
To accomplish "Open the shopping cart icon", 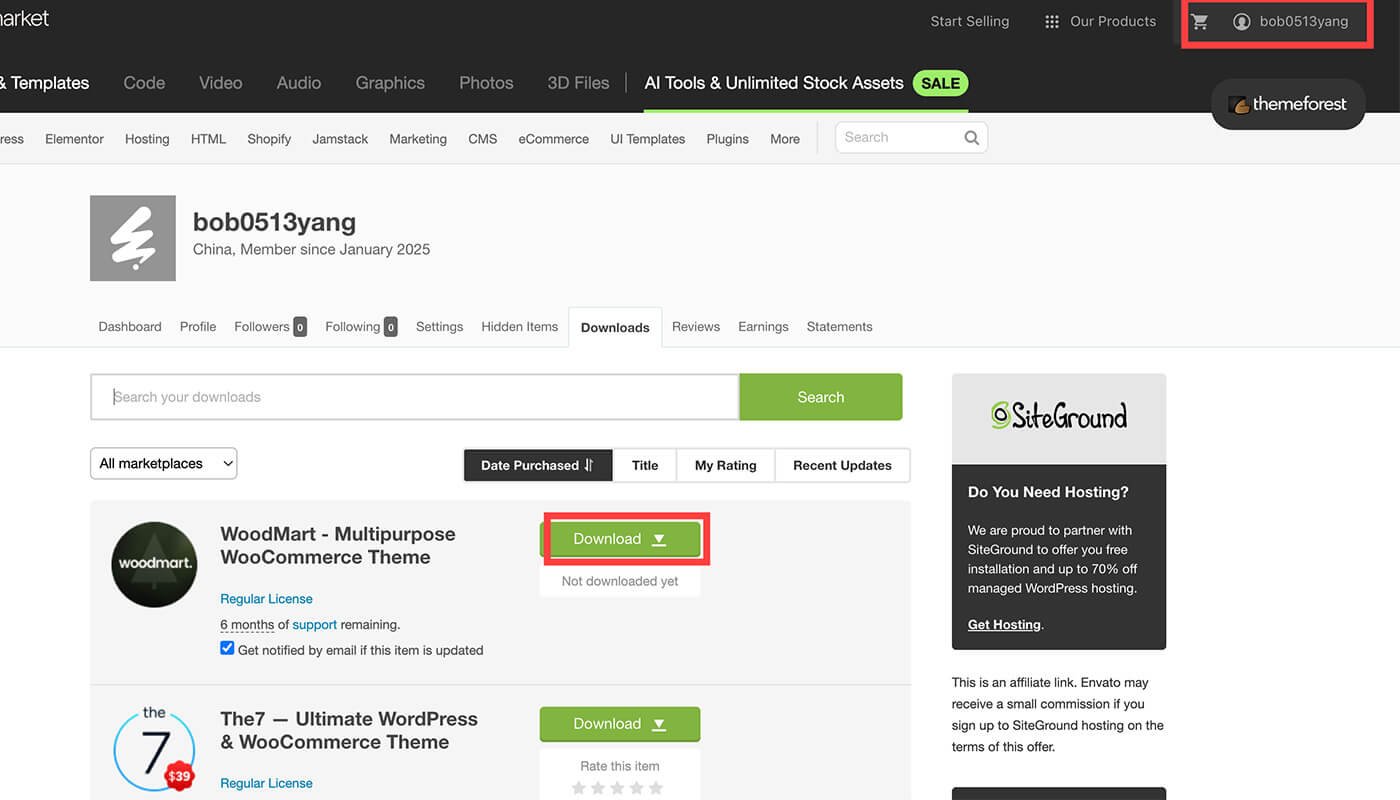I will click(1200, 22).
